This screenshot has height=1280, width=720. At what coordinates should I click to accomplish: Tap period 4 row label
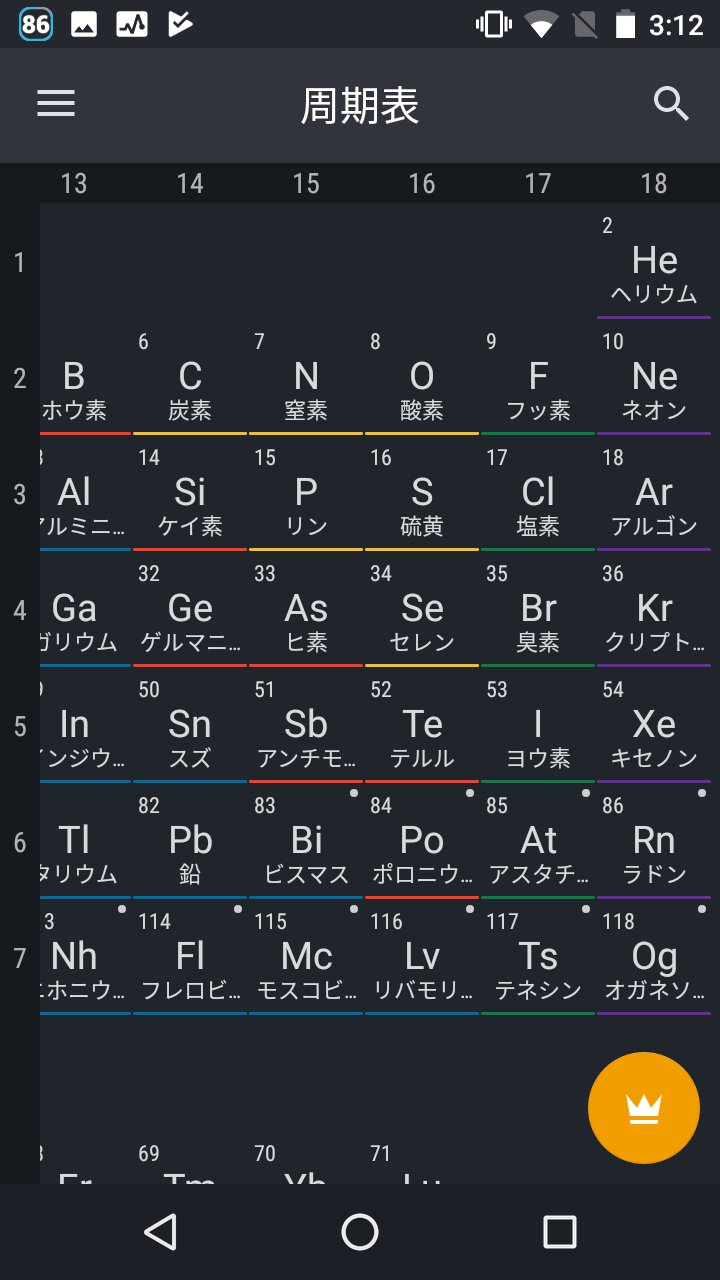click(20, 611)
